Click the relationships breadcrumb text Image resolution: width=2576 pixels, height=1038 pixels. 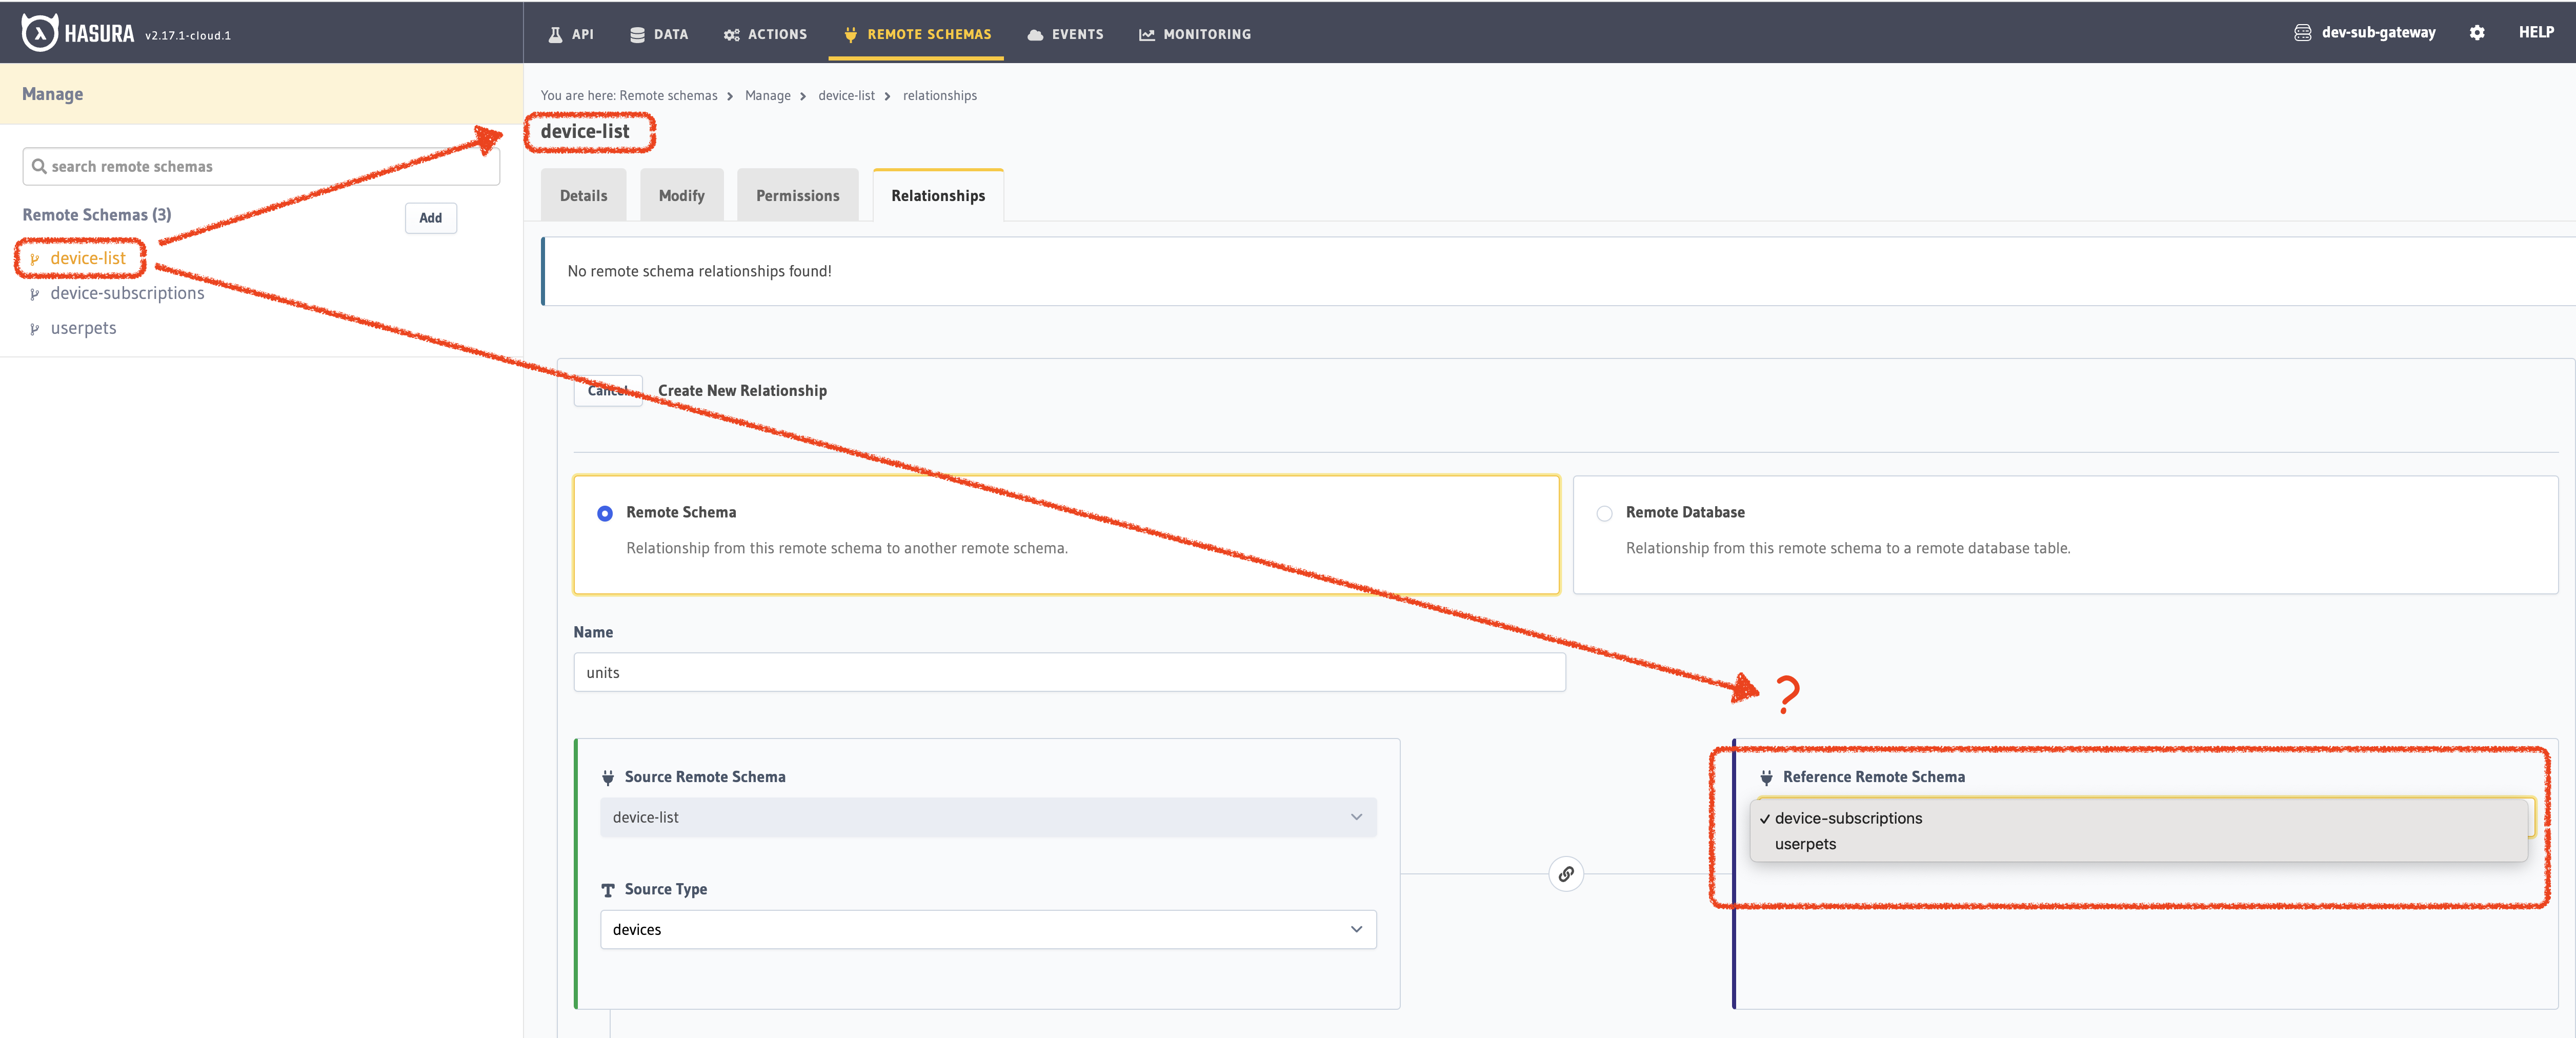(940, 95)
